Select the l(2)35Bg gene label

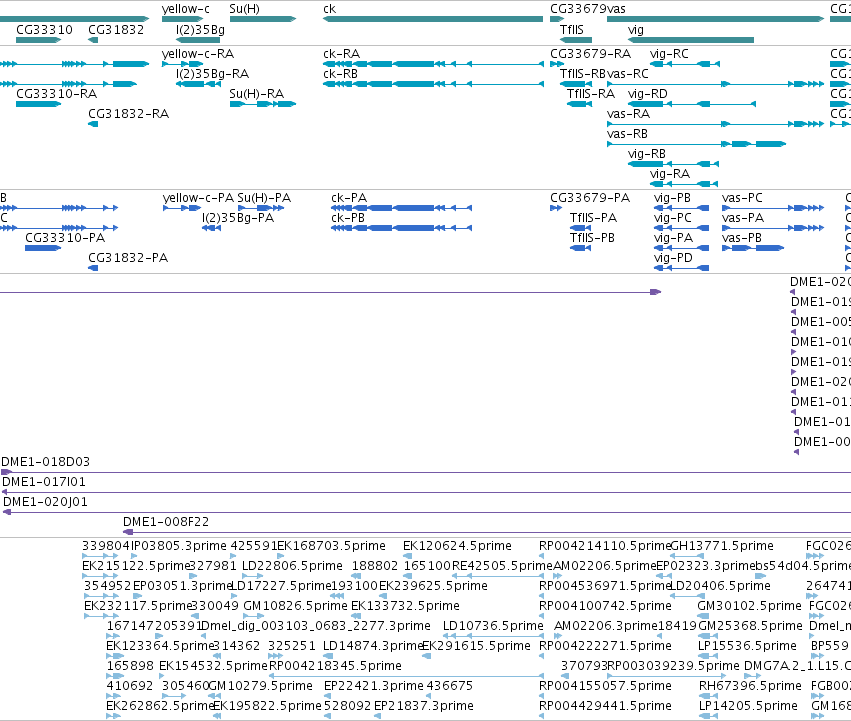click(200, 30)
